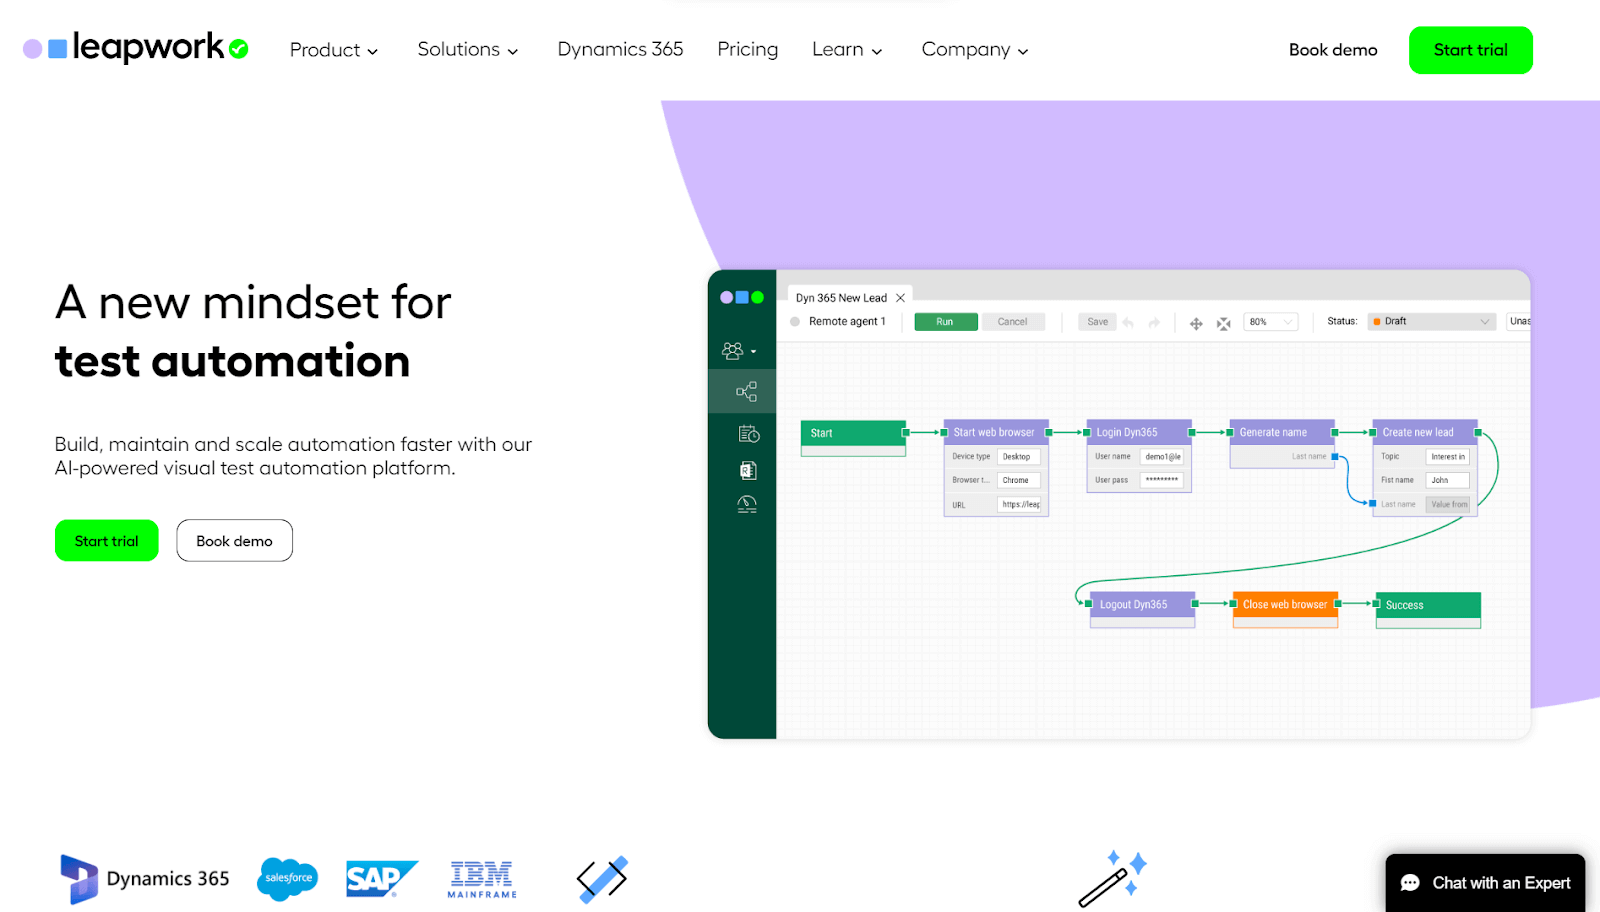The height and width of the screenshot is (912, 1600).
Task: Click the fit-to-screen icon in the toolbar
Action: pos(1224,323)
